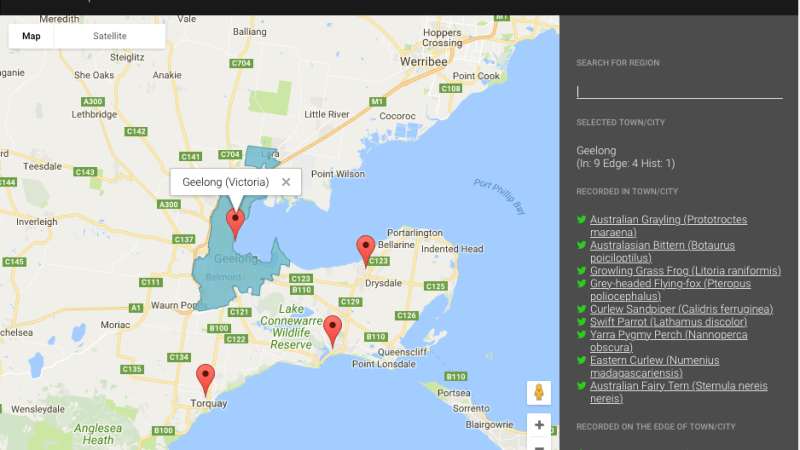Viewport: 800px width, 450px height.
Task: Click the red marker near Lake Connewarre
Action: [333, 328]
